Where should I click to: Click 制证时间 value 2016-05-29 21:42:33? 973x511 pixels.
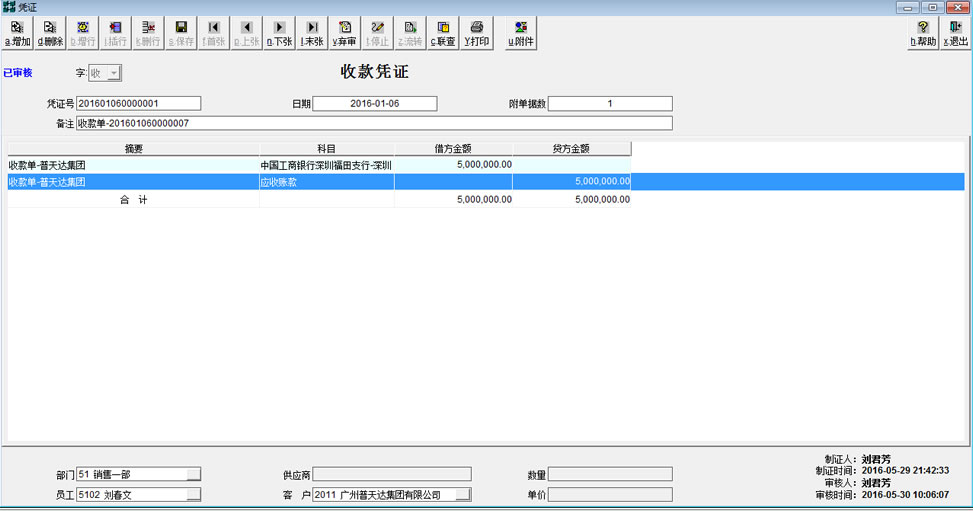905,471
